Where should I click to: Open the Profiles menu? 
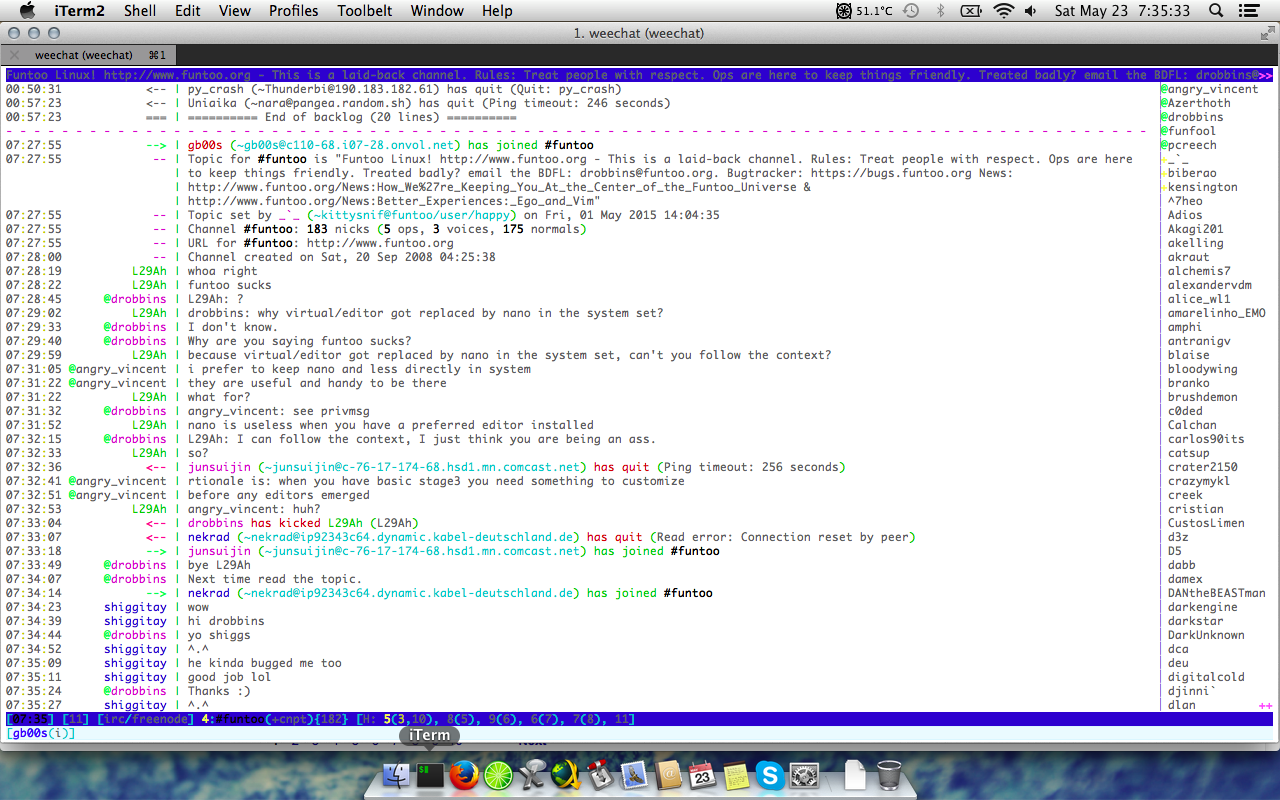[x=294, y=11]
